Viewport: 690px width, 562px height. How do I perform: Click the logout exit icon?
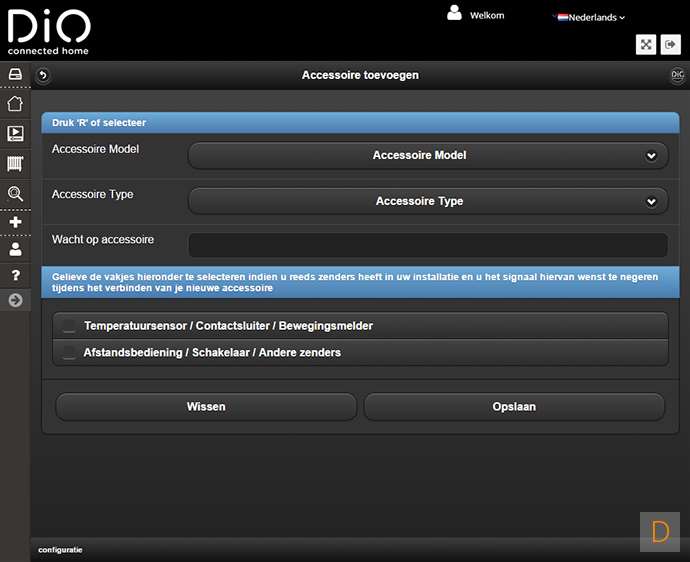point(671,44)
